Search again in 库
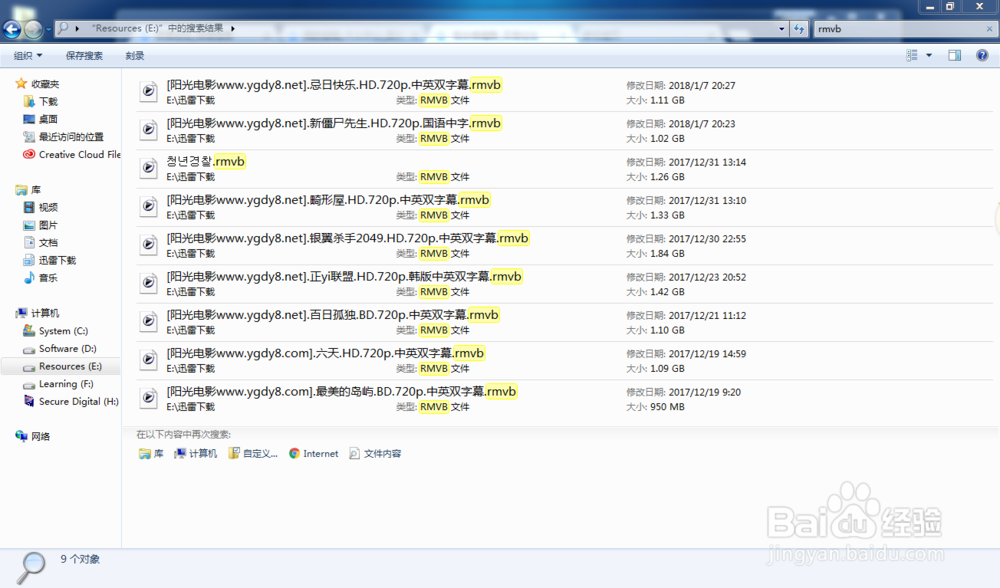Image resolution: width=1000 pixels, height=588 pixels. (x=151, y=453)
